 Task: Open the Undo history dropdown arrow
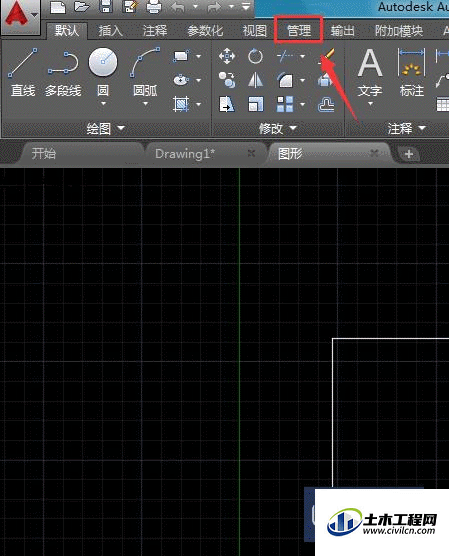[x=195, y=6]
